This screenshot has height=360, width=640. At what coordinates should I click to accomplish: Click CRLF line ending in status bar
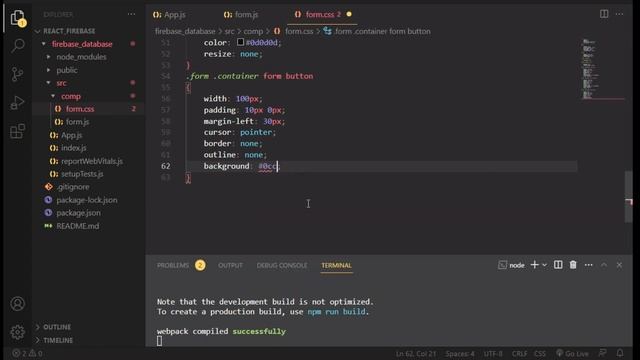click(x=519, y=353)
